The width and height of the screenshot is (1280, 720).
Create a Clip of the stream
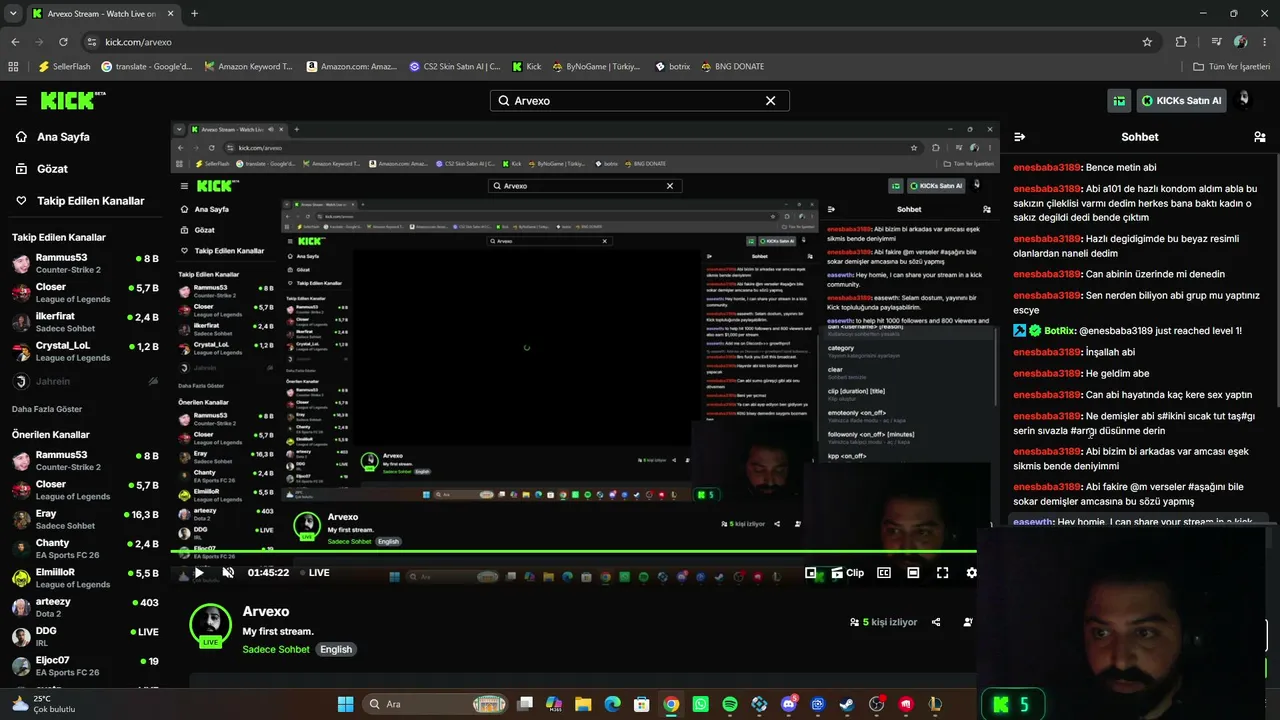pyautogui.click(x=848, y=573)
